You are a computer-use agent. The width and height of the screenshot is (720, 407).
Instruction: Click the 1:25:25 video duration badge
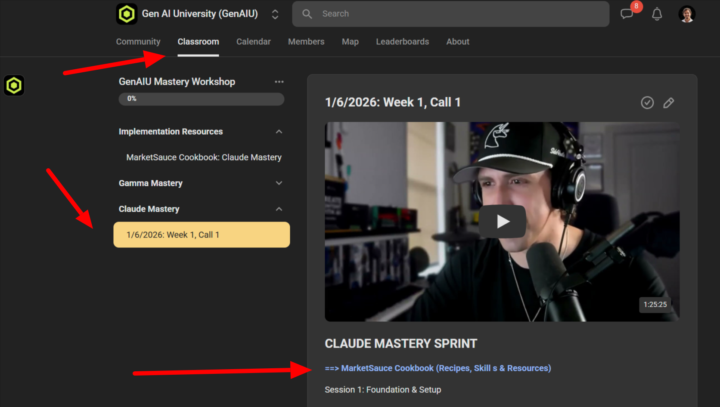[x=655, y=305]
